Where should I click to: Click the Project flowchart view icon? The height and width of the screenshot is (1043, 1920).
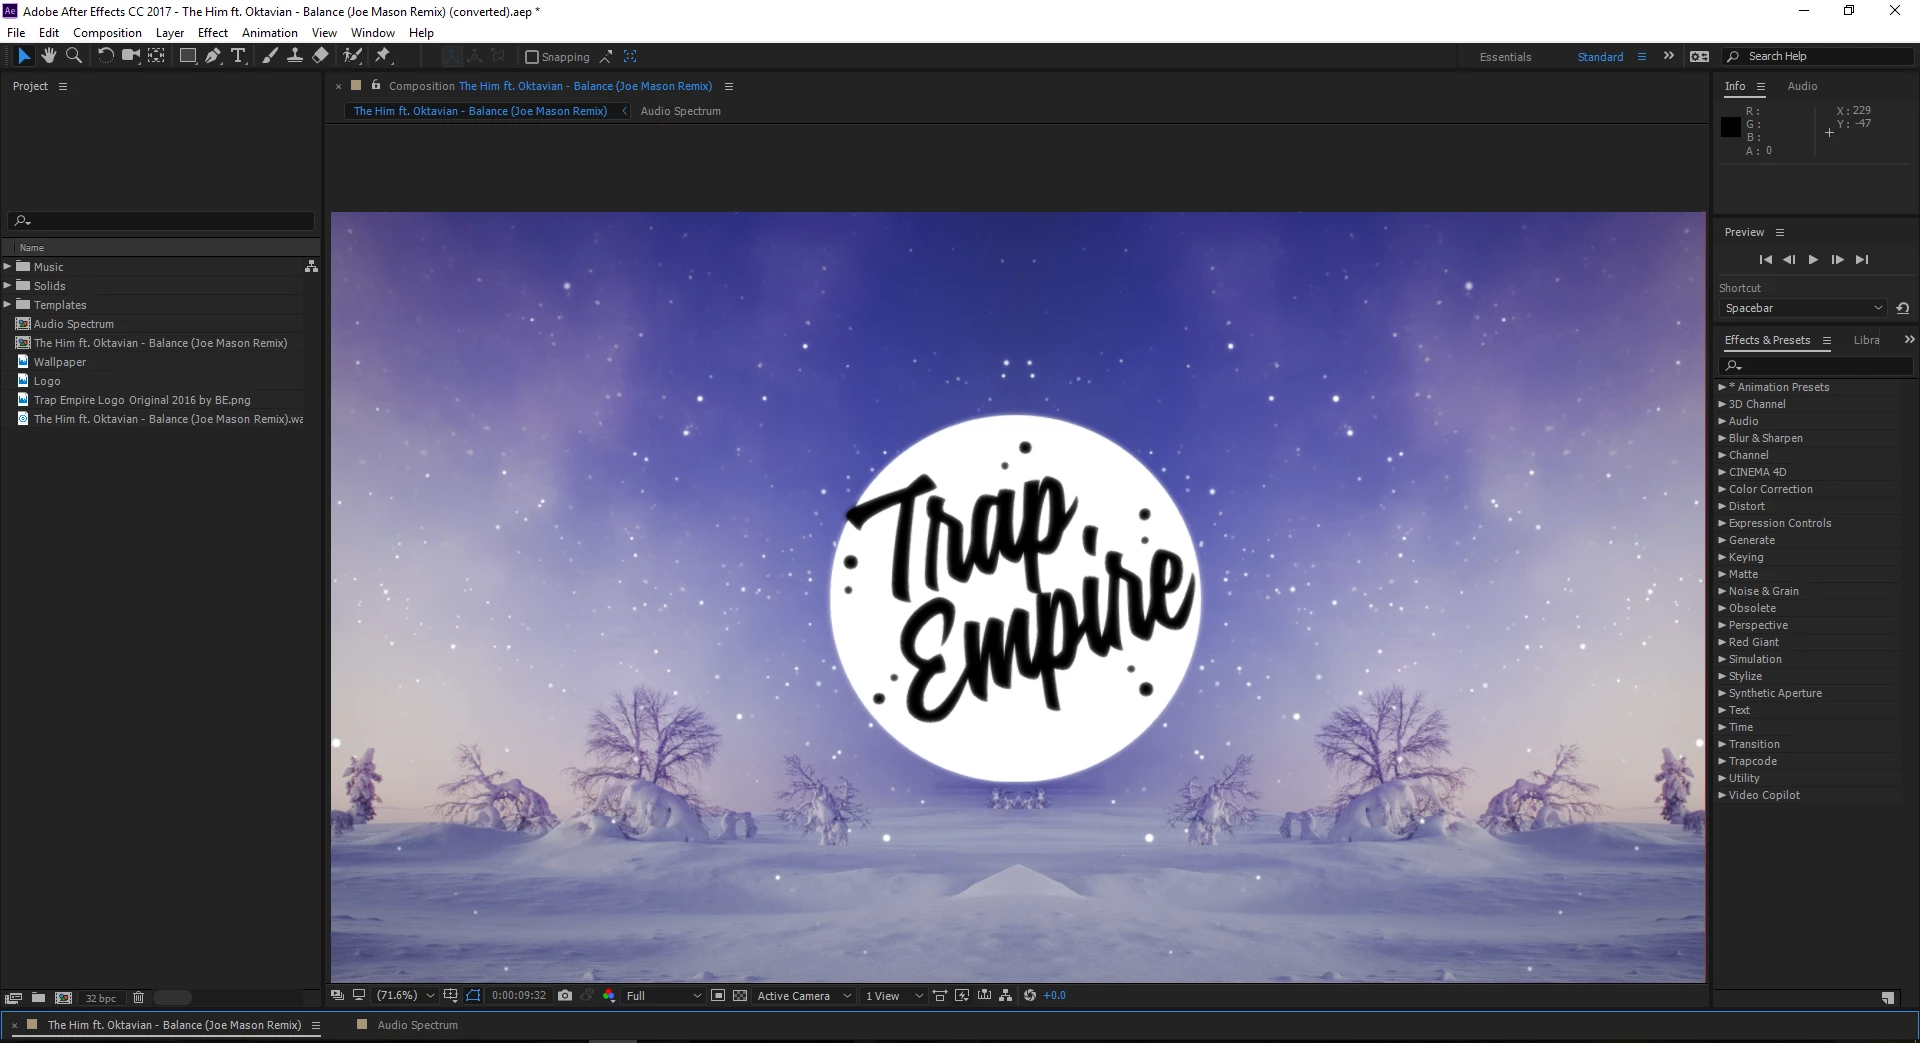click(x=311, y=267)
